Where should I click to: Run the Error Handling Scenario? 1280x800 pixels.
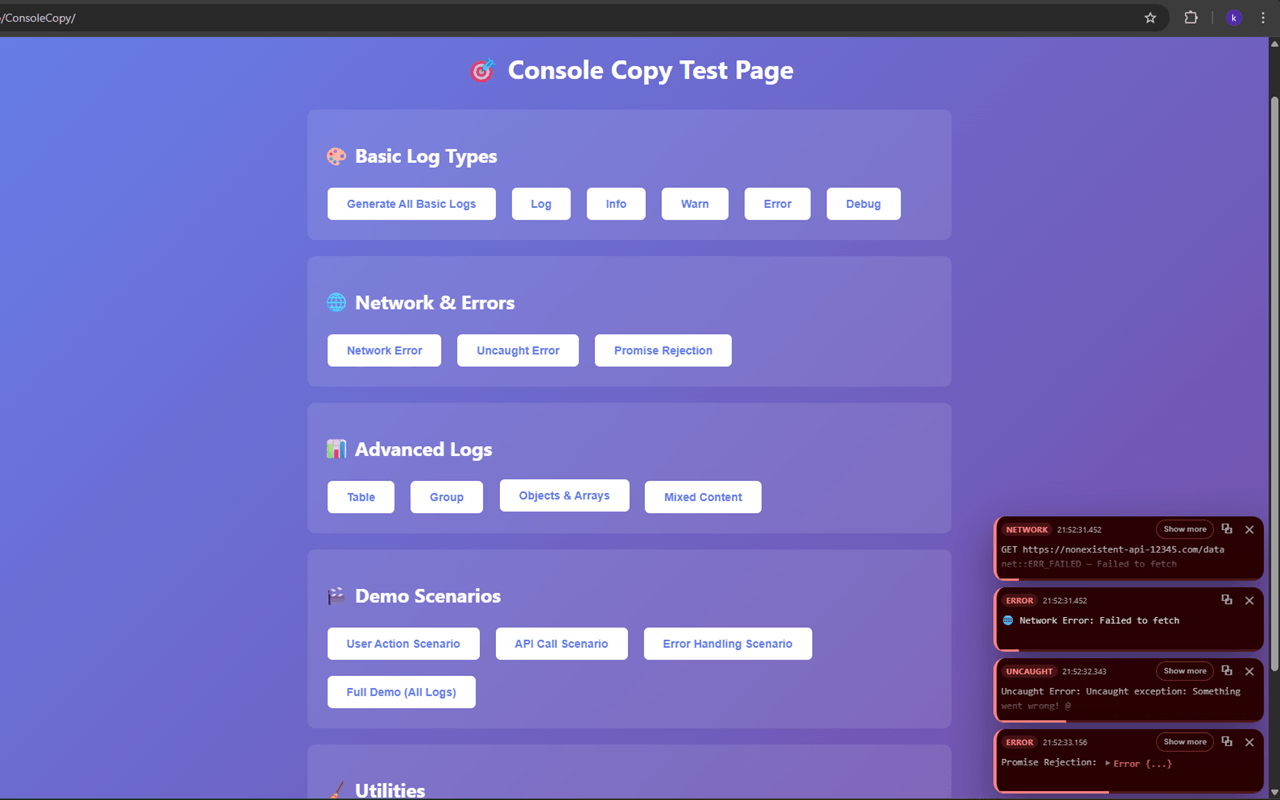pos(728,644)
